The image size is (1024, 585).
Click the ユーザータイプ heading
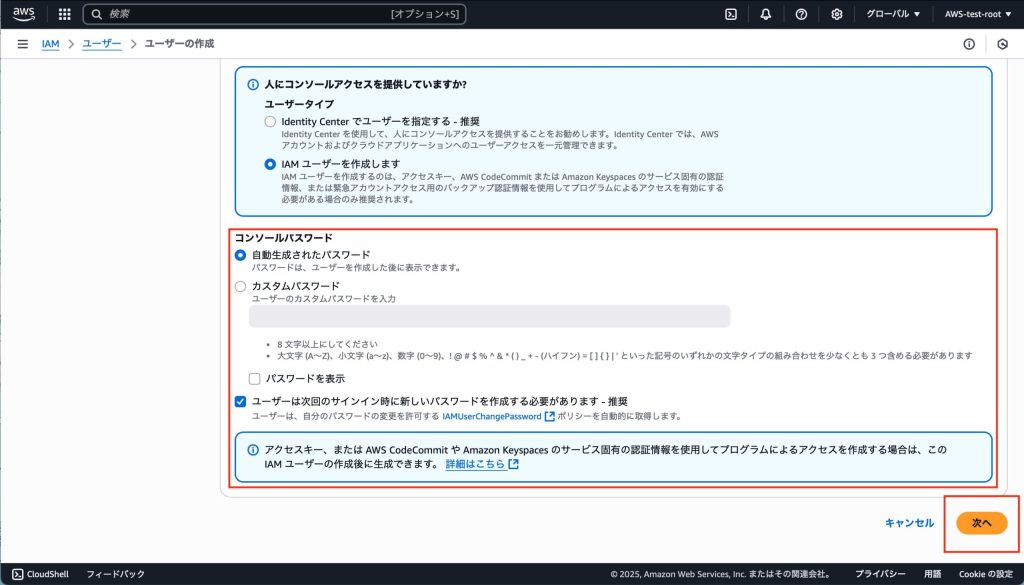(x=299, y=104)
